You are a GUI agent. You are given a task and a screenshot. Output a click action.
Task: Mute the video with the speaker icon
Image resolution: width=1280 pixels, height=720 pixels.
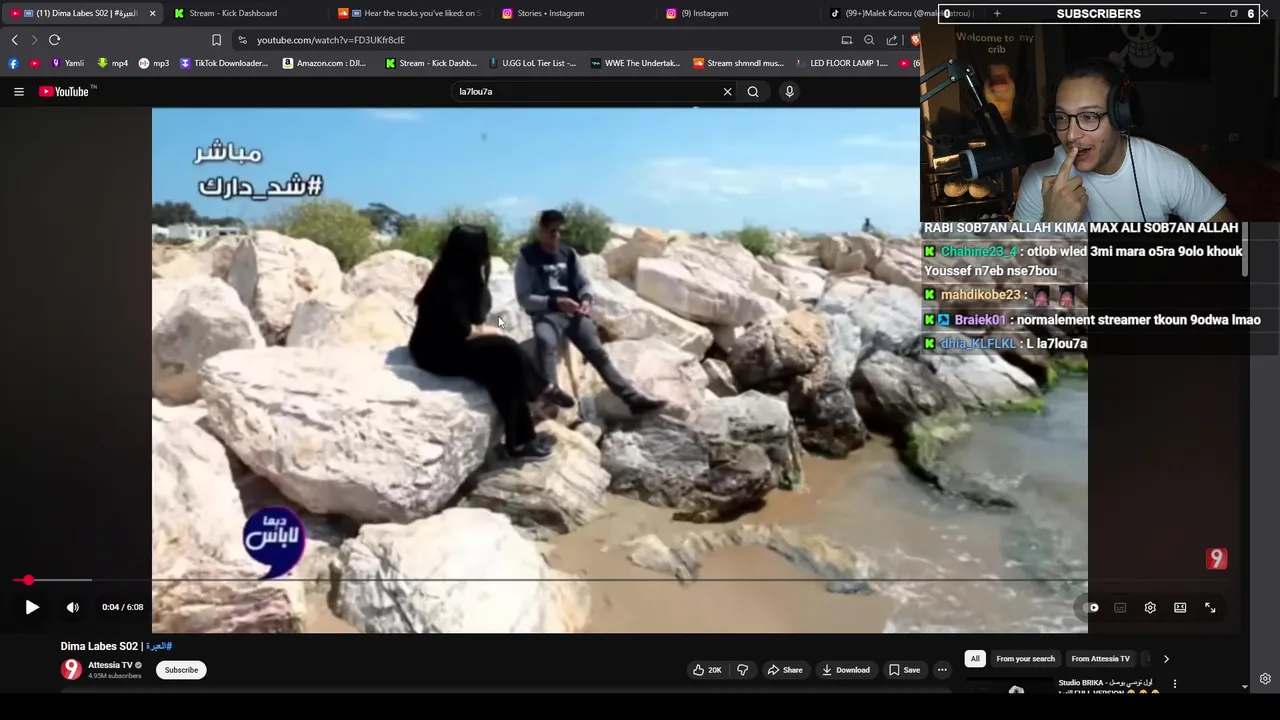pyautogui.click(x=73, y=607)
